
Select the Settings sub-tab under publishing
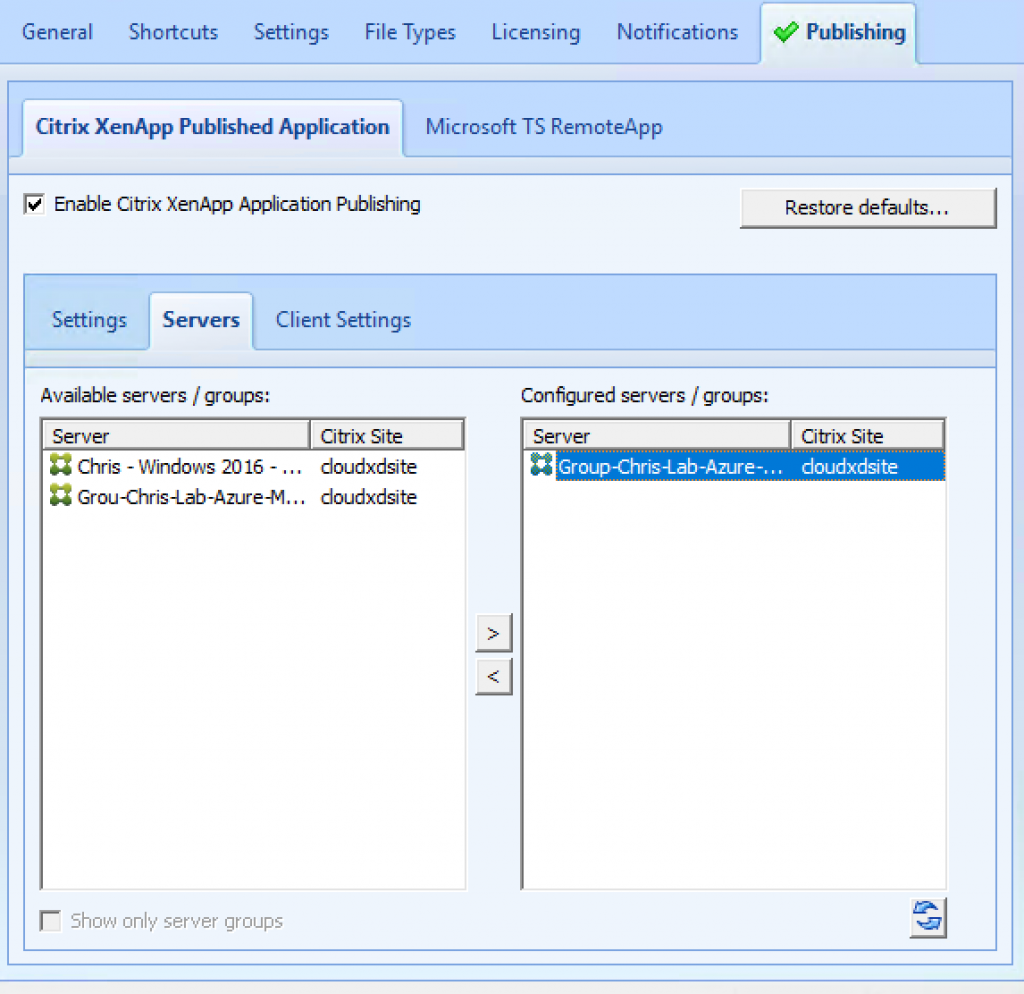[88, 320]
